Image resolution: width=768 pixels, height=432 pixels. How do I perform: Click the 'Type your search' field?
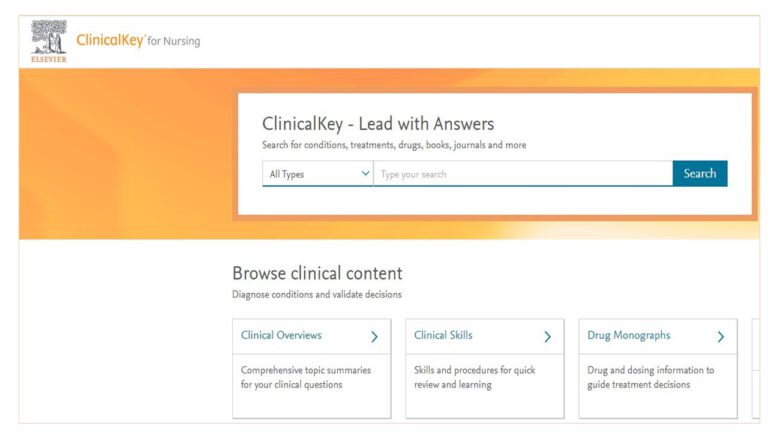tap(522, 174)
